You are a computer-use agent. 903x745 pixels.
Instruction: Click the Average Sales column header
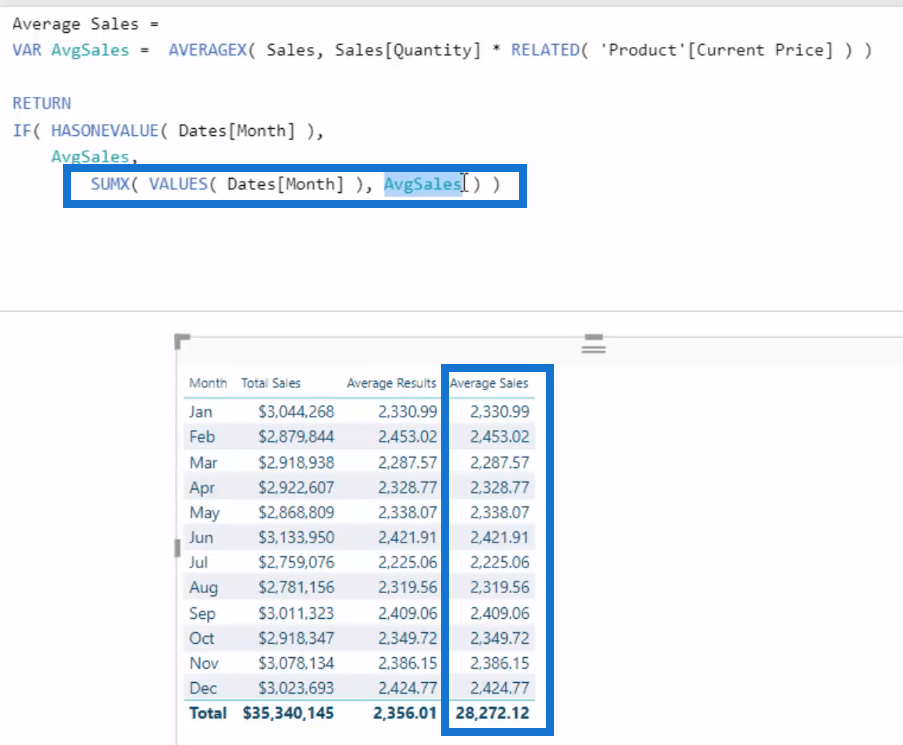click(x=489, y=383)
